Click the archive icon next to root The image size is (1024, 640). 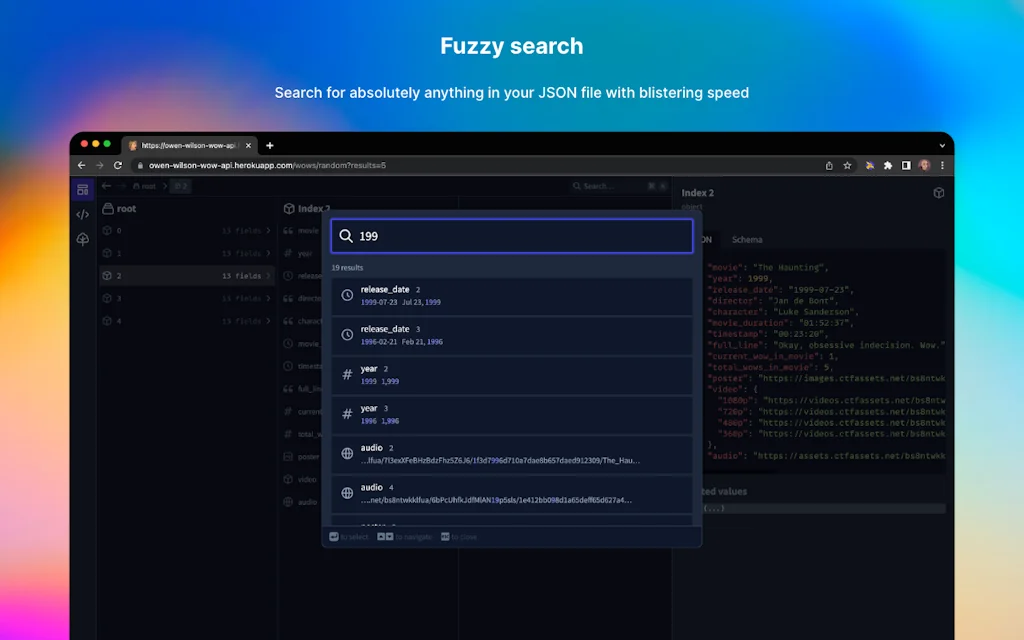109,208
